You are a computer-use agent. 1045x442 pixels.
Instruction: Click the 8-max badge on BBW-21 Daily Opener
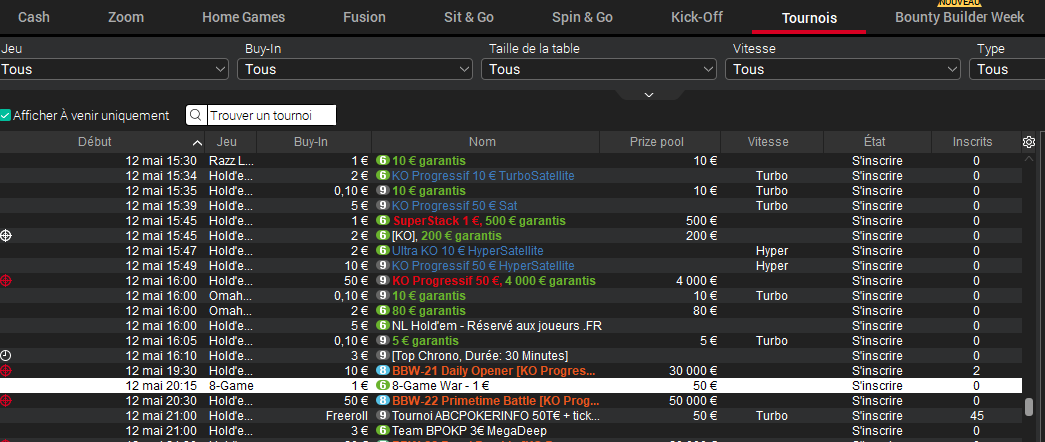[x=383, y=371]
